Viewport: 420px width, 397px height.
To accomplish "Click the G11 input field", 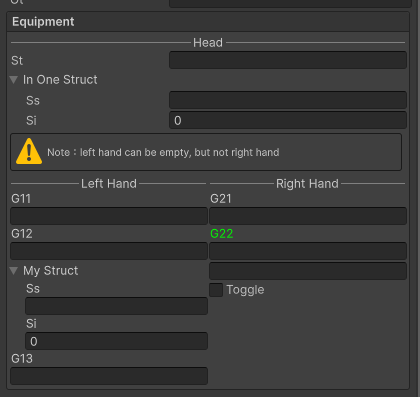I will tap(109, 216).
